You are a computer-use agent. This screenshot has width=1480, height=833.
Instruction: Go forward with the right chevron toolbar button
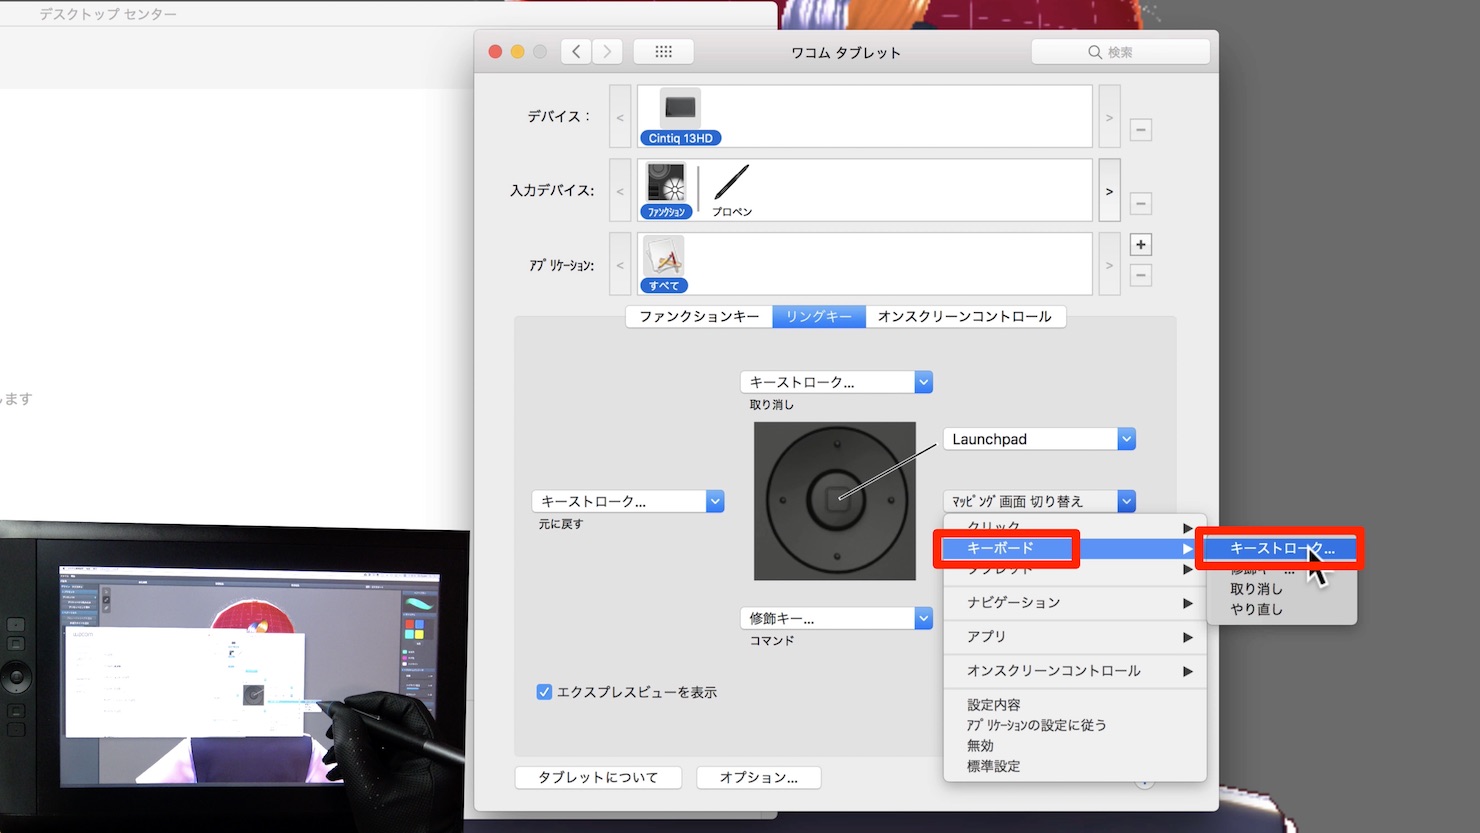point(607,52)
